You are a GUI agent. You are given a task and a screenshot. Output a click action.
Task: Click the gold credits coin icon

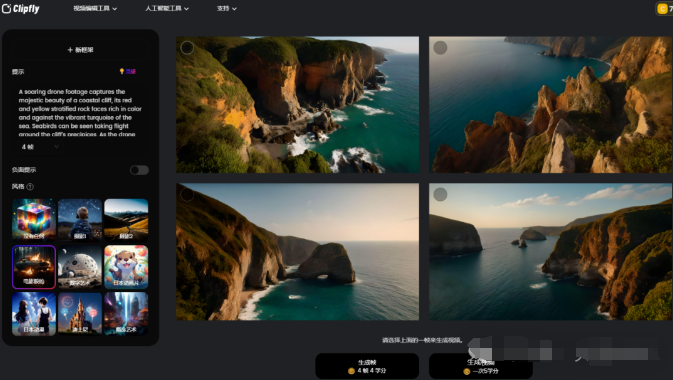click(662, 9)
